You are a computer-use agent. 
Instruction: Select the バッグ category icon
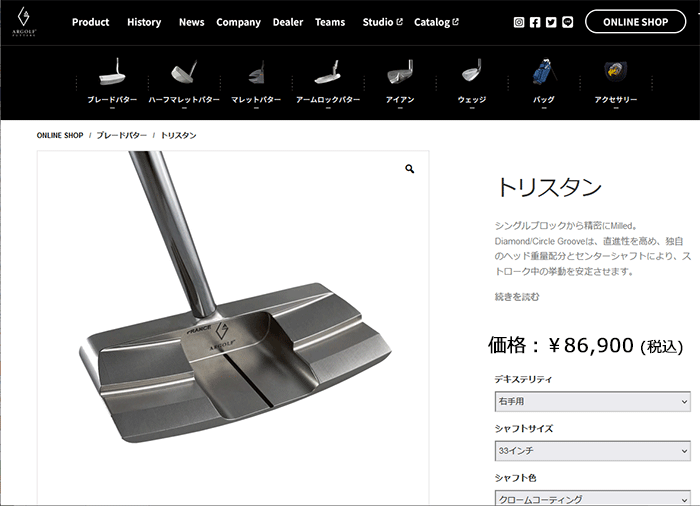[x=544, y=71]
